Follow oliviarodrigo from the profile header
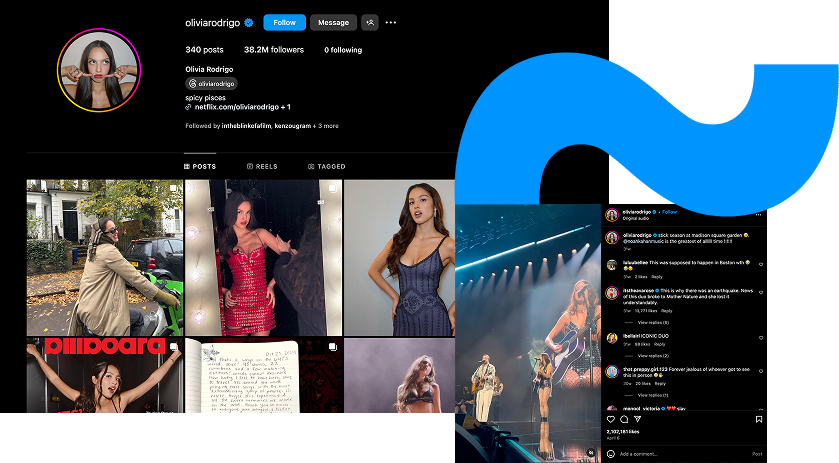The image size is (839, 463). coord(284,22)
